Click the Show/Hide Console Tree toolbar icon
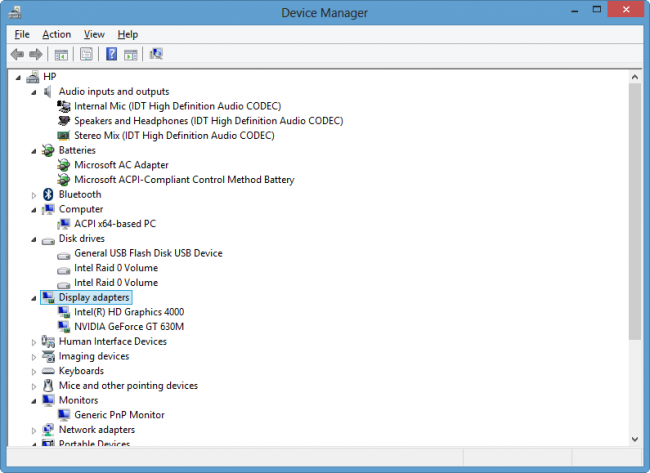 (x=61, y=54)
